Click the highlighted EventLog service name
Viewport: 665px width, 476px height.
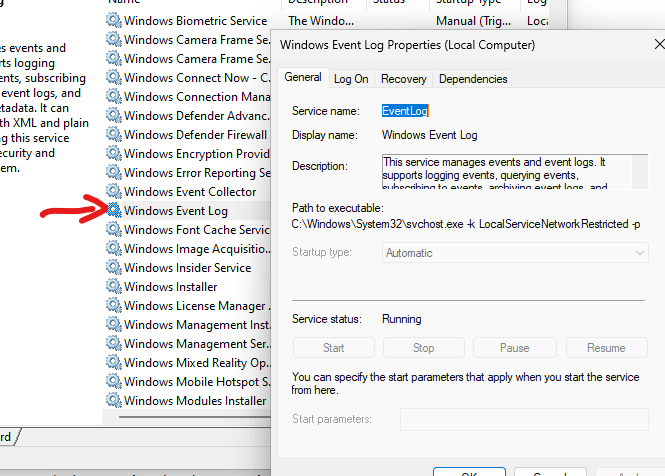[405, 111]
